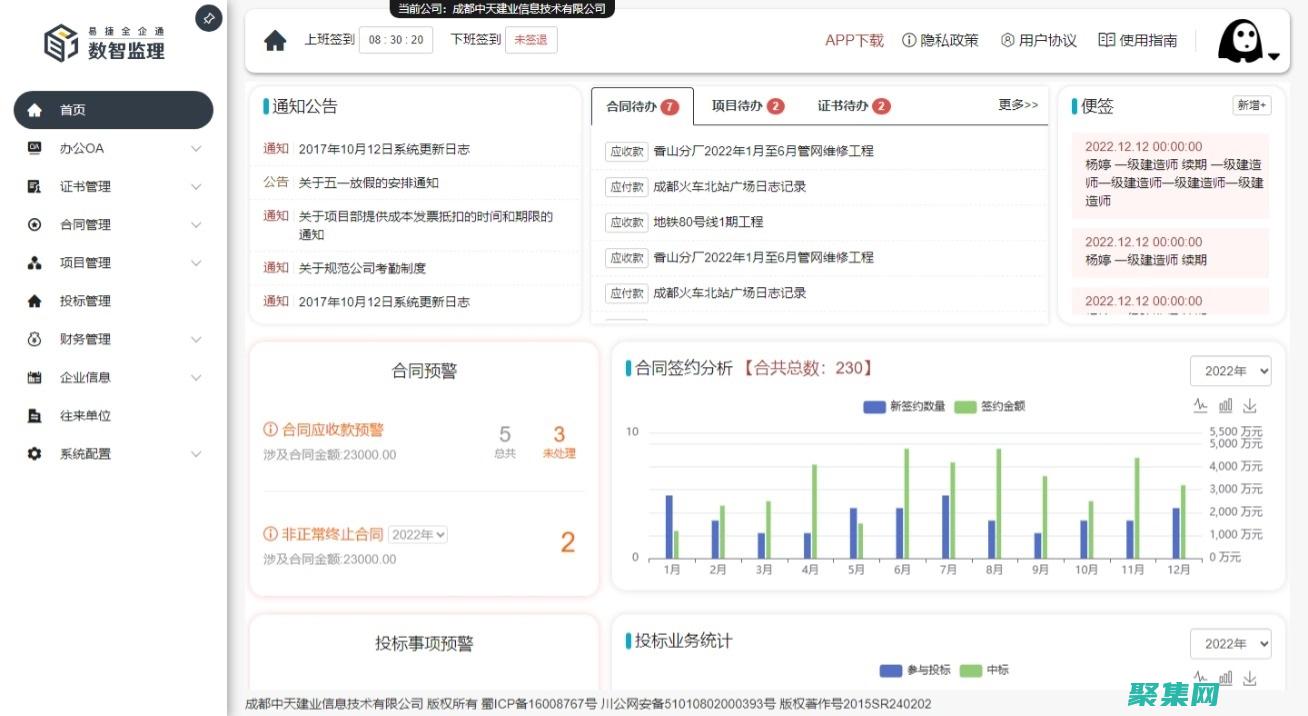Open the 隐私政策 link
This screenshot has width=1308, height=716.
940,41
